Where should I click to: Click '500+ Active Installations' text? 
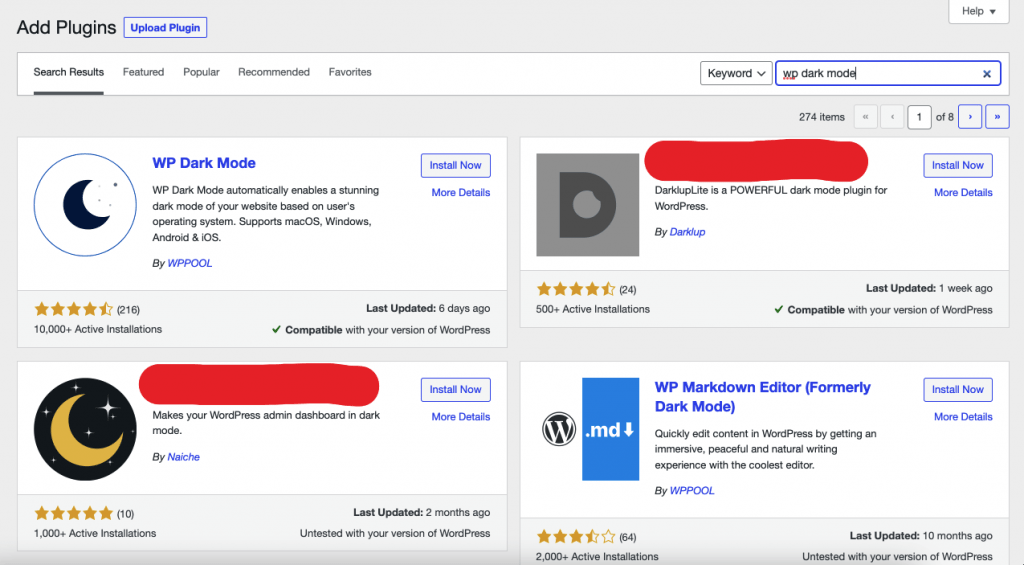point(593,309)
